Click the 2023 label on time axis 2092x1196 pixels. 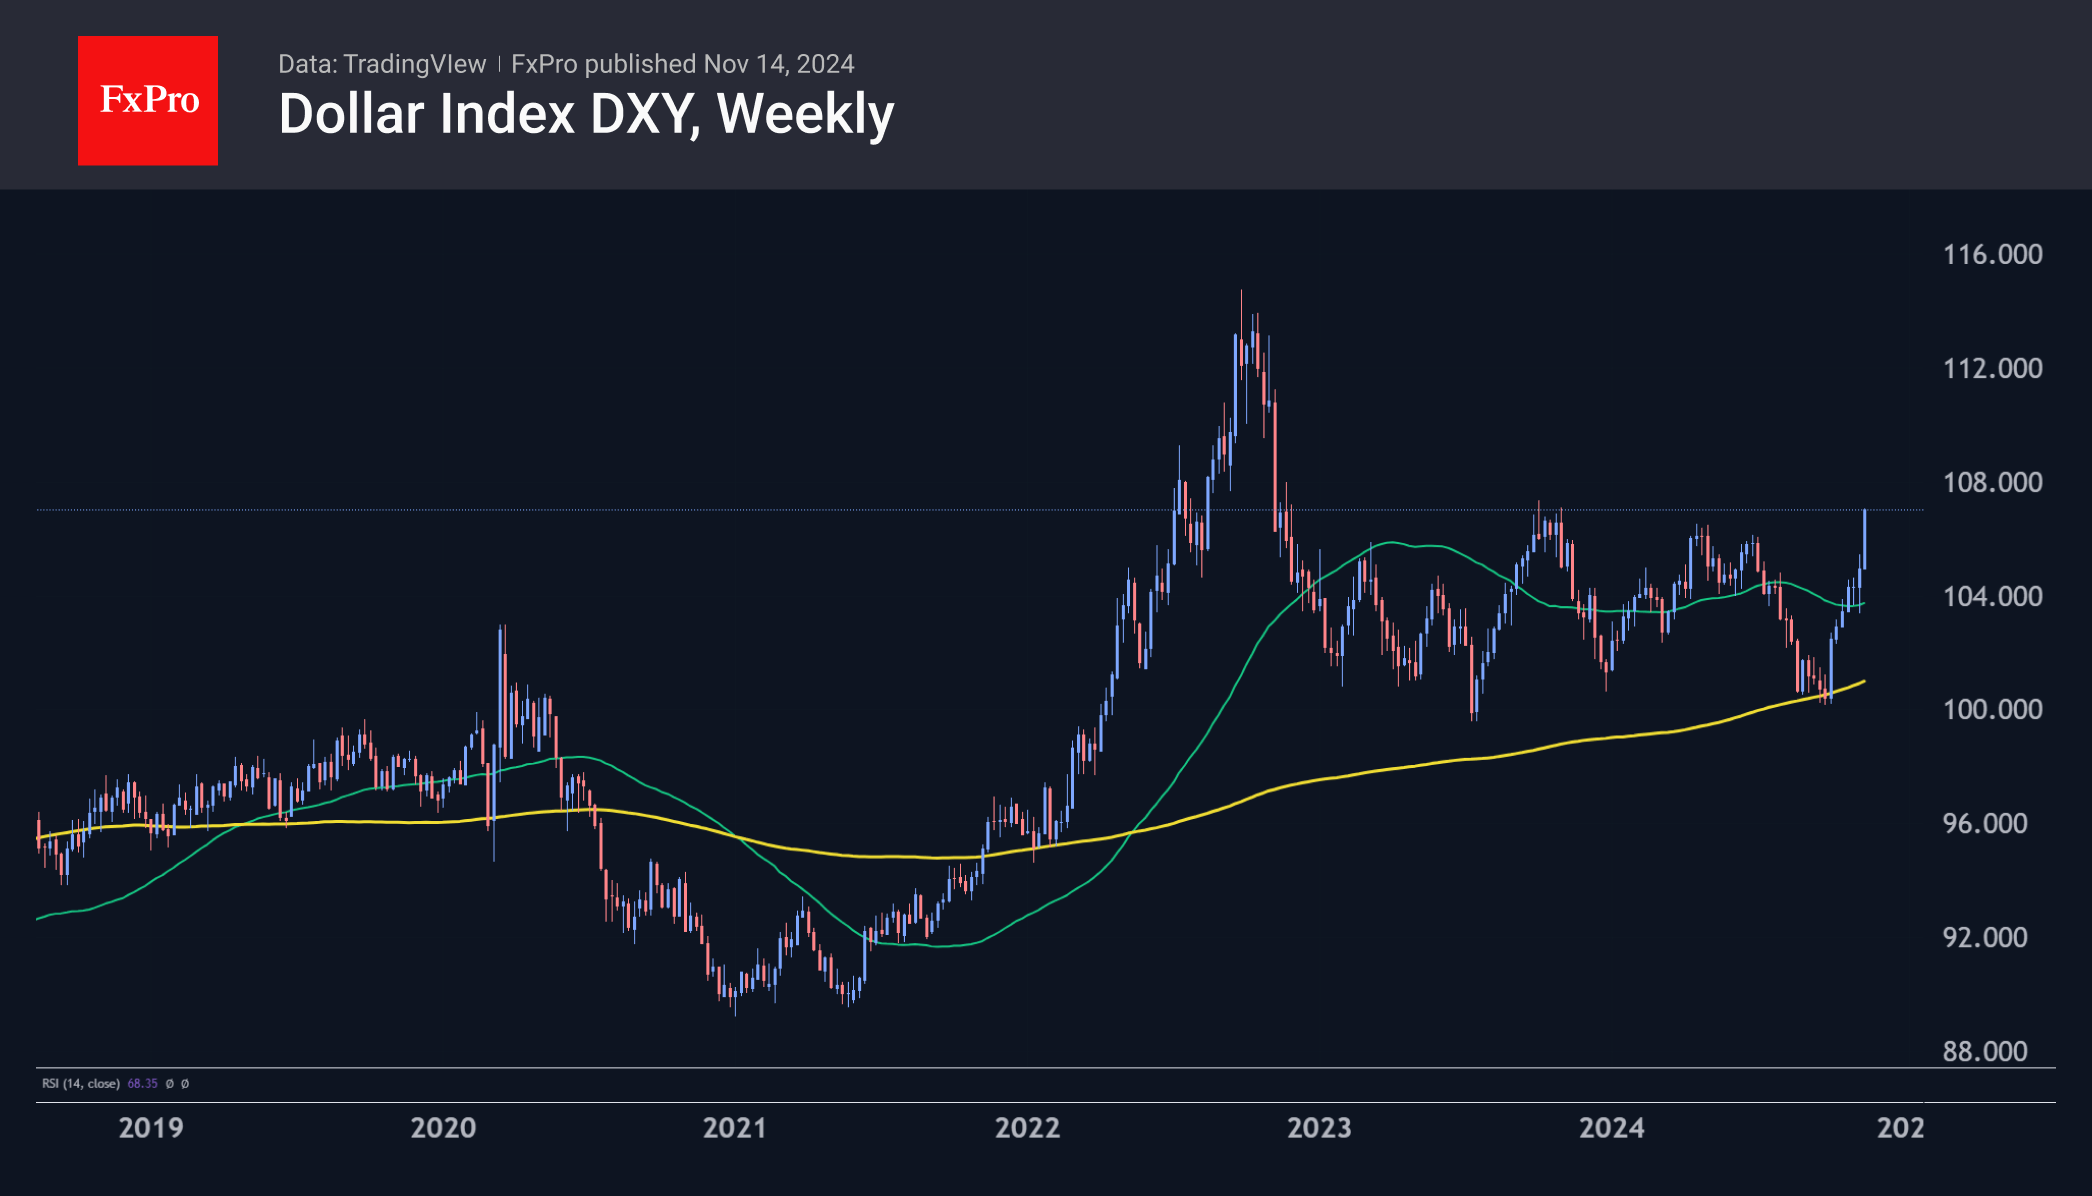[1319, 1128]
